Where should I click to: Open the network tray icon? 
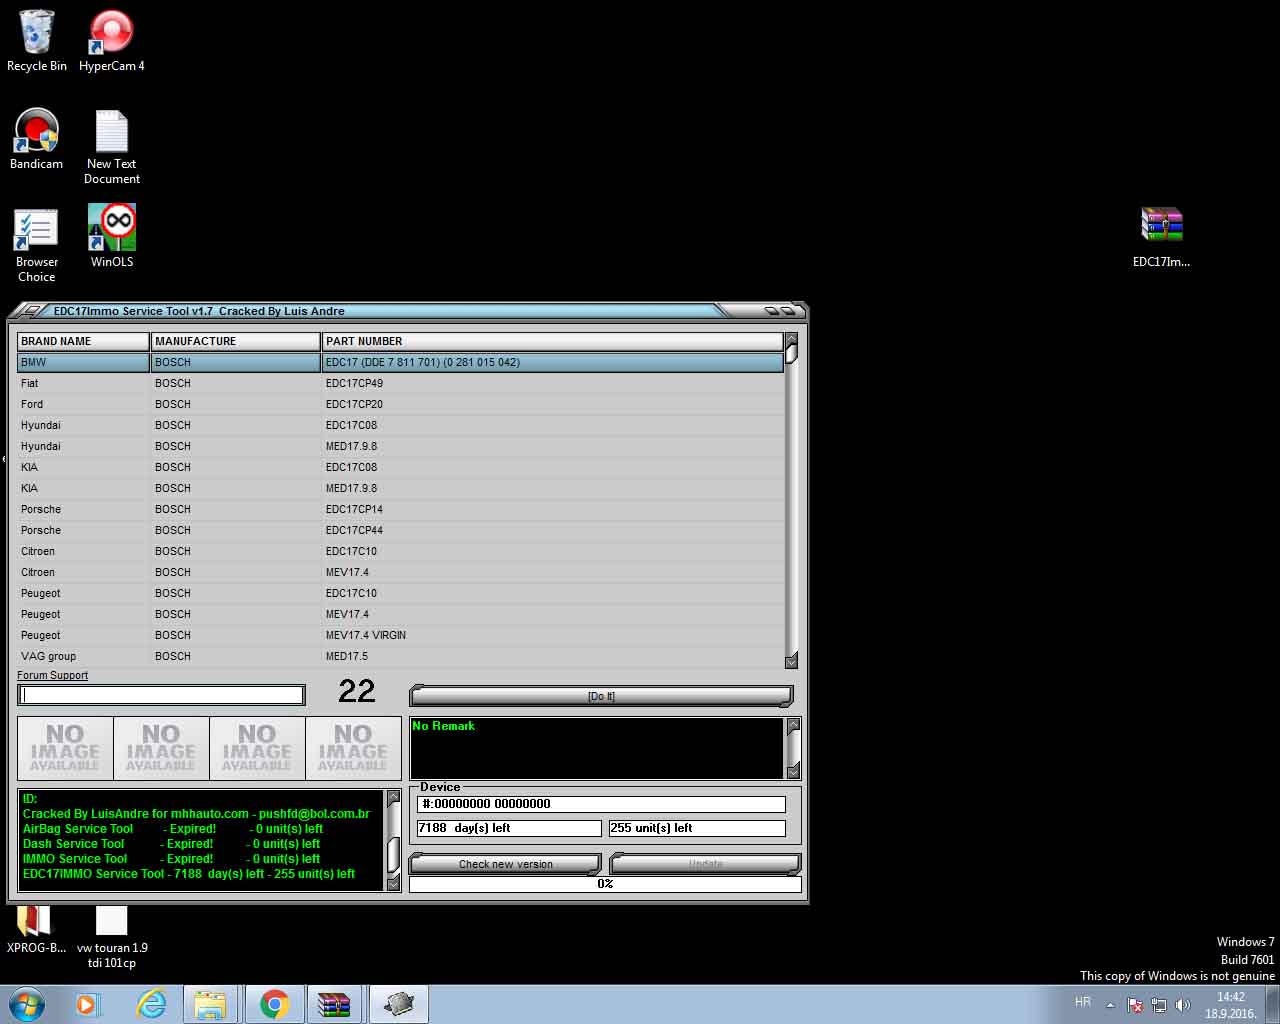point(1159,1004)
